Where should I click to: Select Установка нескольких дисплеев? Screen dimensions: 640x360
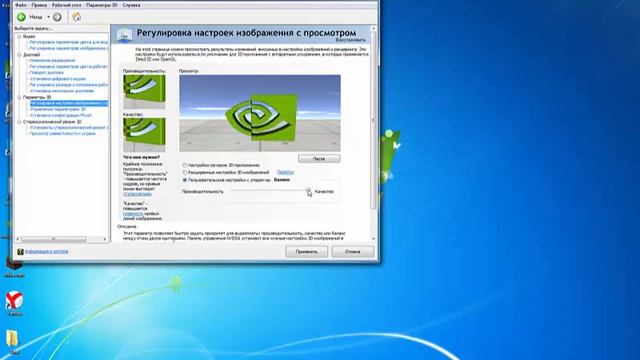coord(61,91)
